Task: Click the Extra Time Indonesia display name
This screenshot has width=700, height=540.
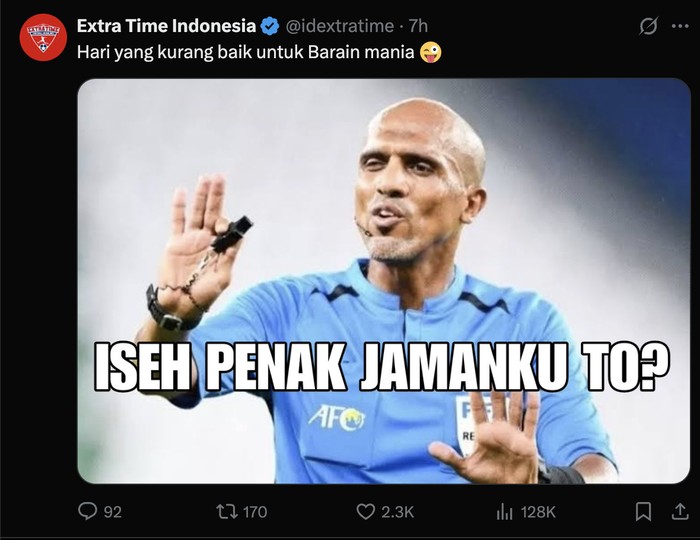Action: point(166,26)
